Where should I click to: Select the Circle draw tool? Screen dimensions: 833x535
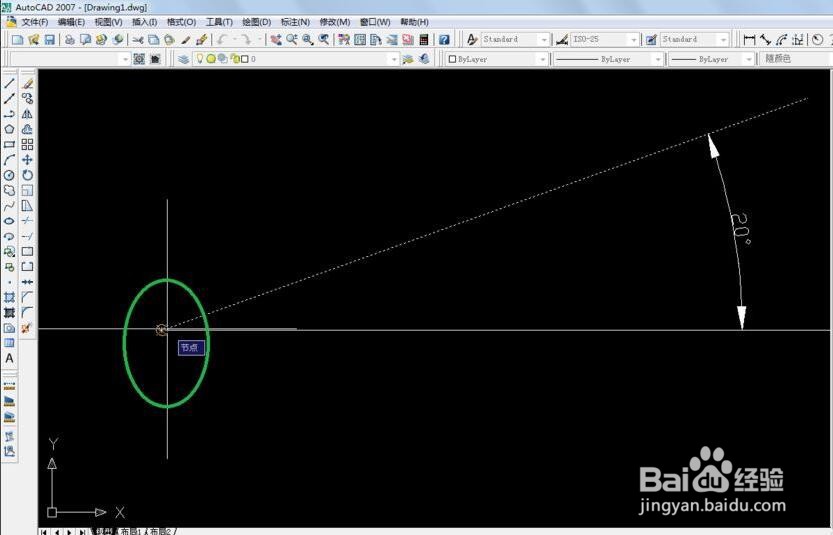[x=9, y=175]
